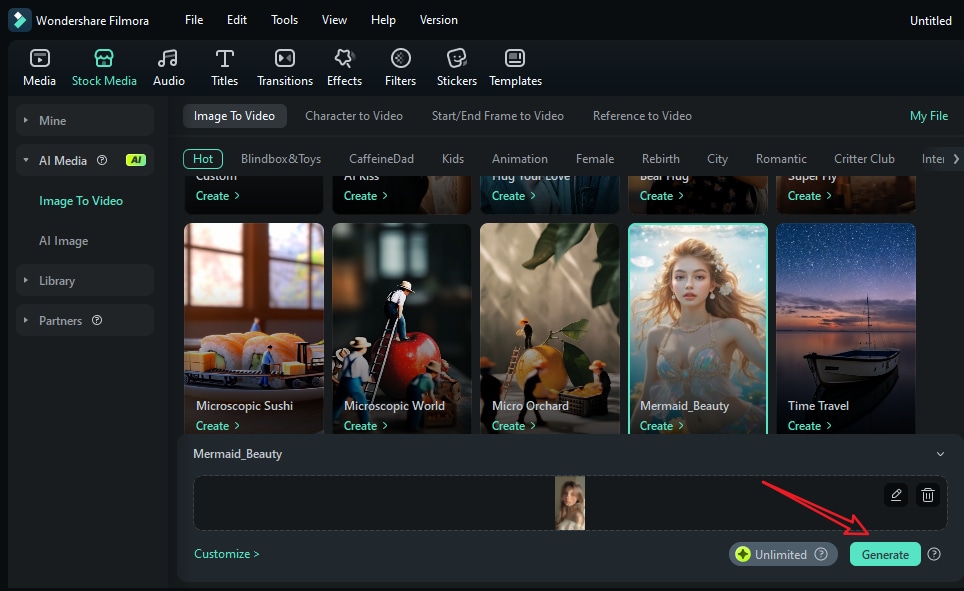Image resolution: width=964 pixels, height=591 pixels.
Task: Select Image To Video in sidebar
Action: pos(81,200)
